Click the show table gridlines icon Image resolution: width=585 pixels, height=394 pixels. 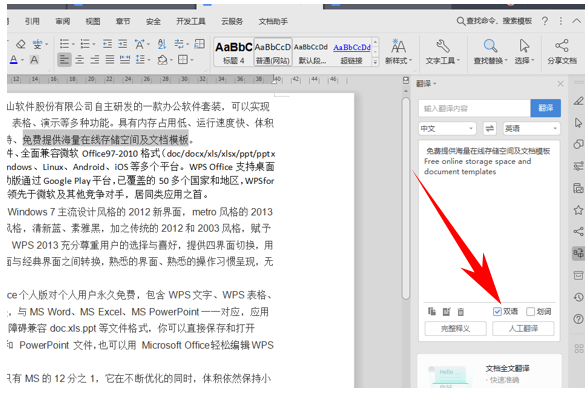click(x=200, y=44)
